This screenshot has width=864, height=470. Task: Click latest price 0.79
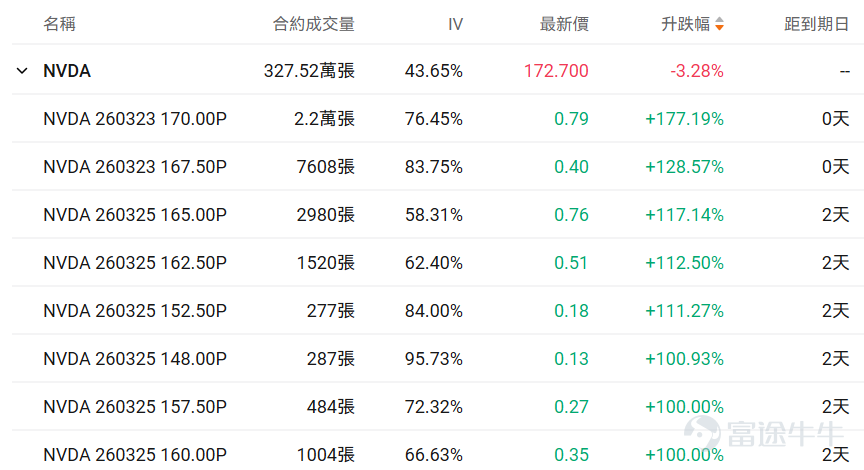point(571,119)
